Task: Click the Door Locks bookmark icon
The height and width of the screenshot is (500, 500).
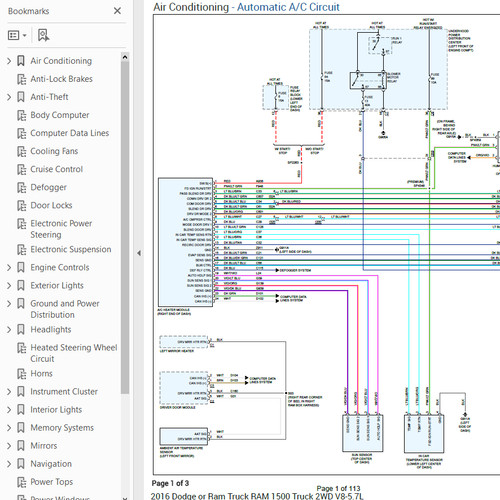Action: pos(21,206)
